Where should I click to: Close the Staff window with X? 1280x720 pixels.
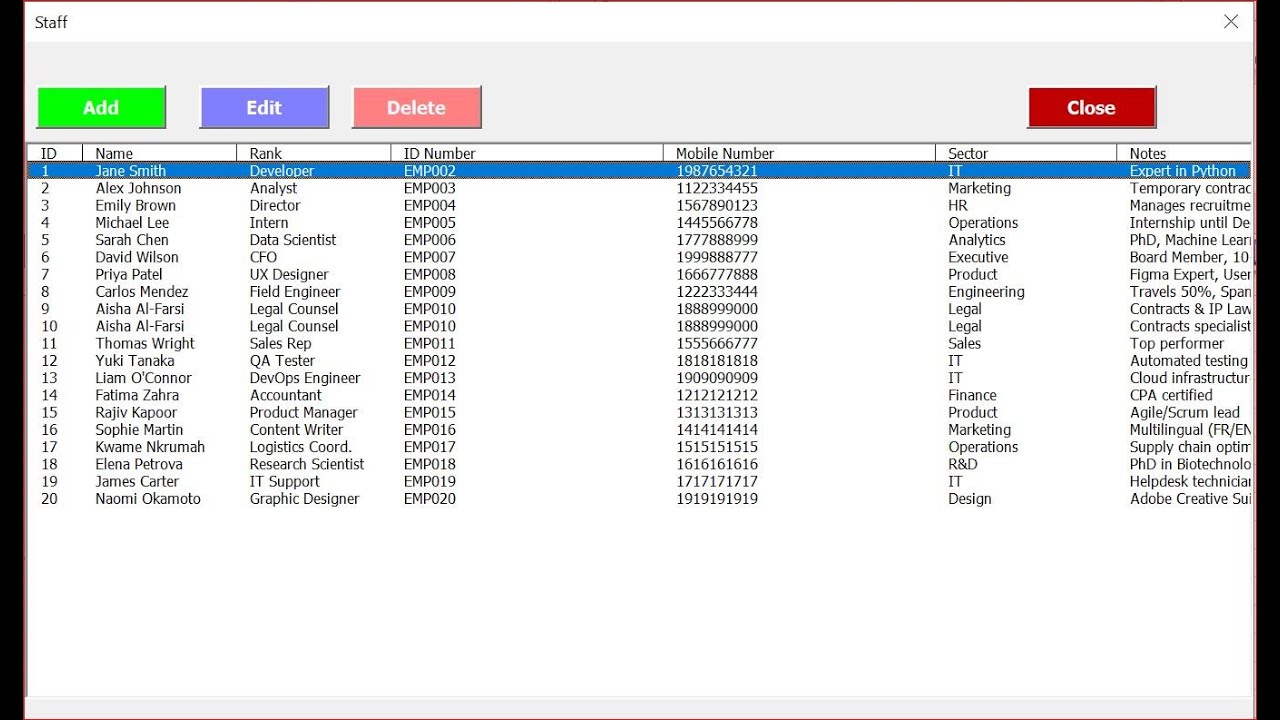[1231, 21]
